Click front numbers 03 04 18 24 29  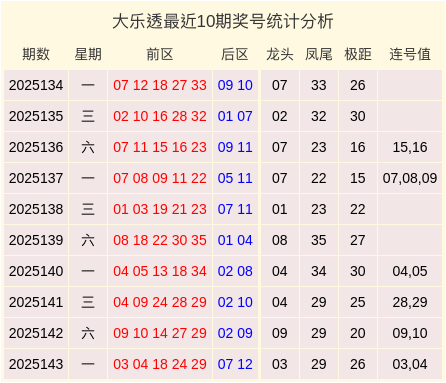(x=160, y=364)
